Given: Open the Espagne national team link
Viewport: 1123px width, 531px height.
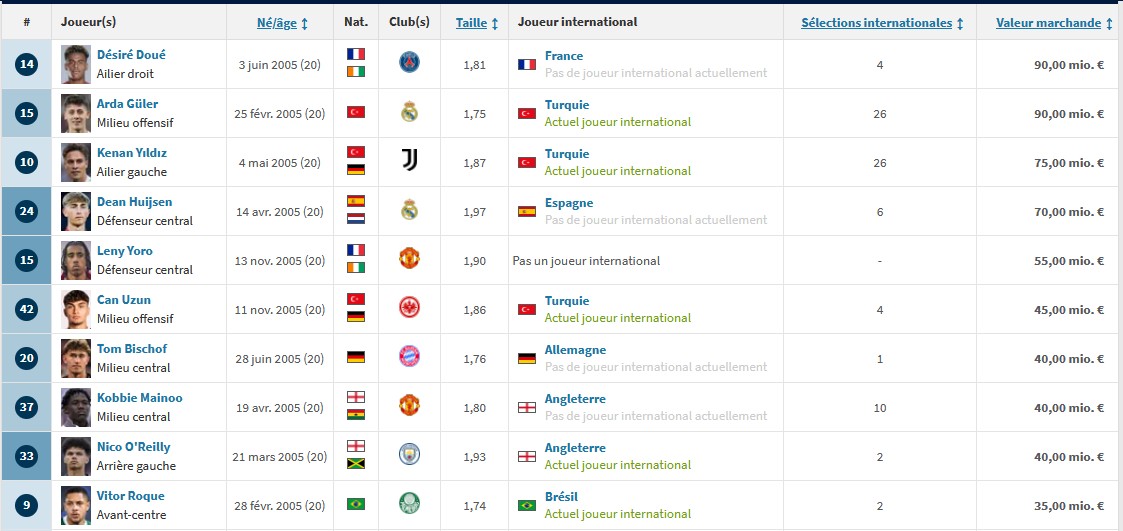Looking at the screenshot, I should tap(568, 202).
